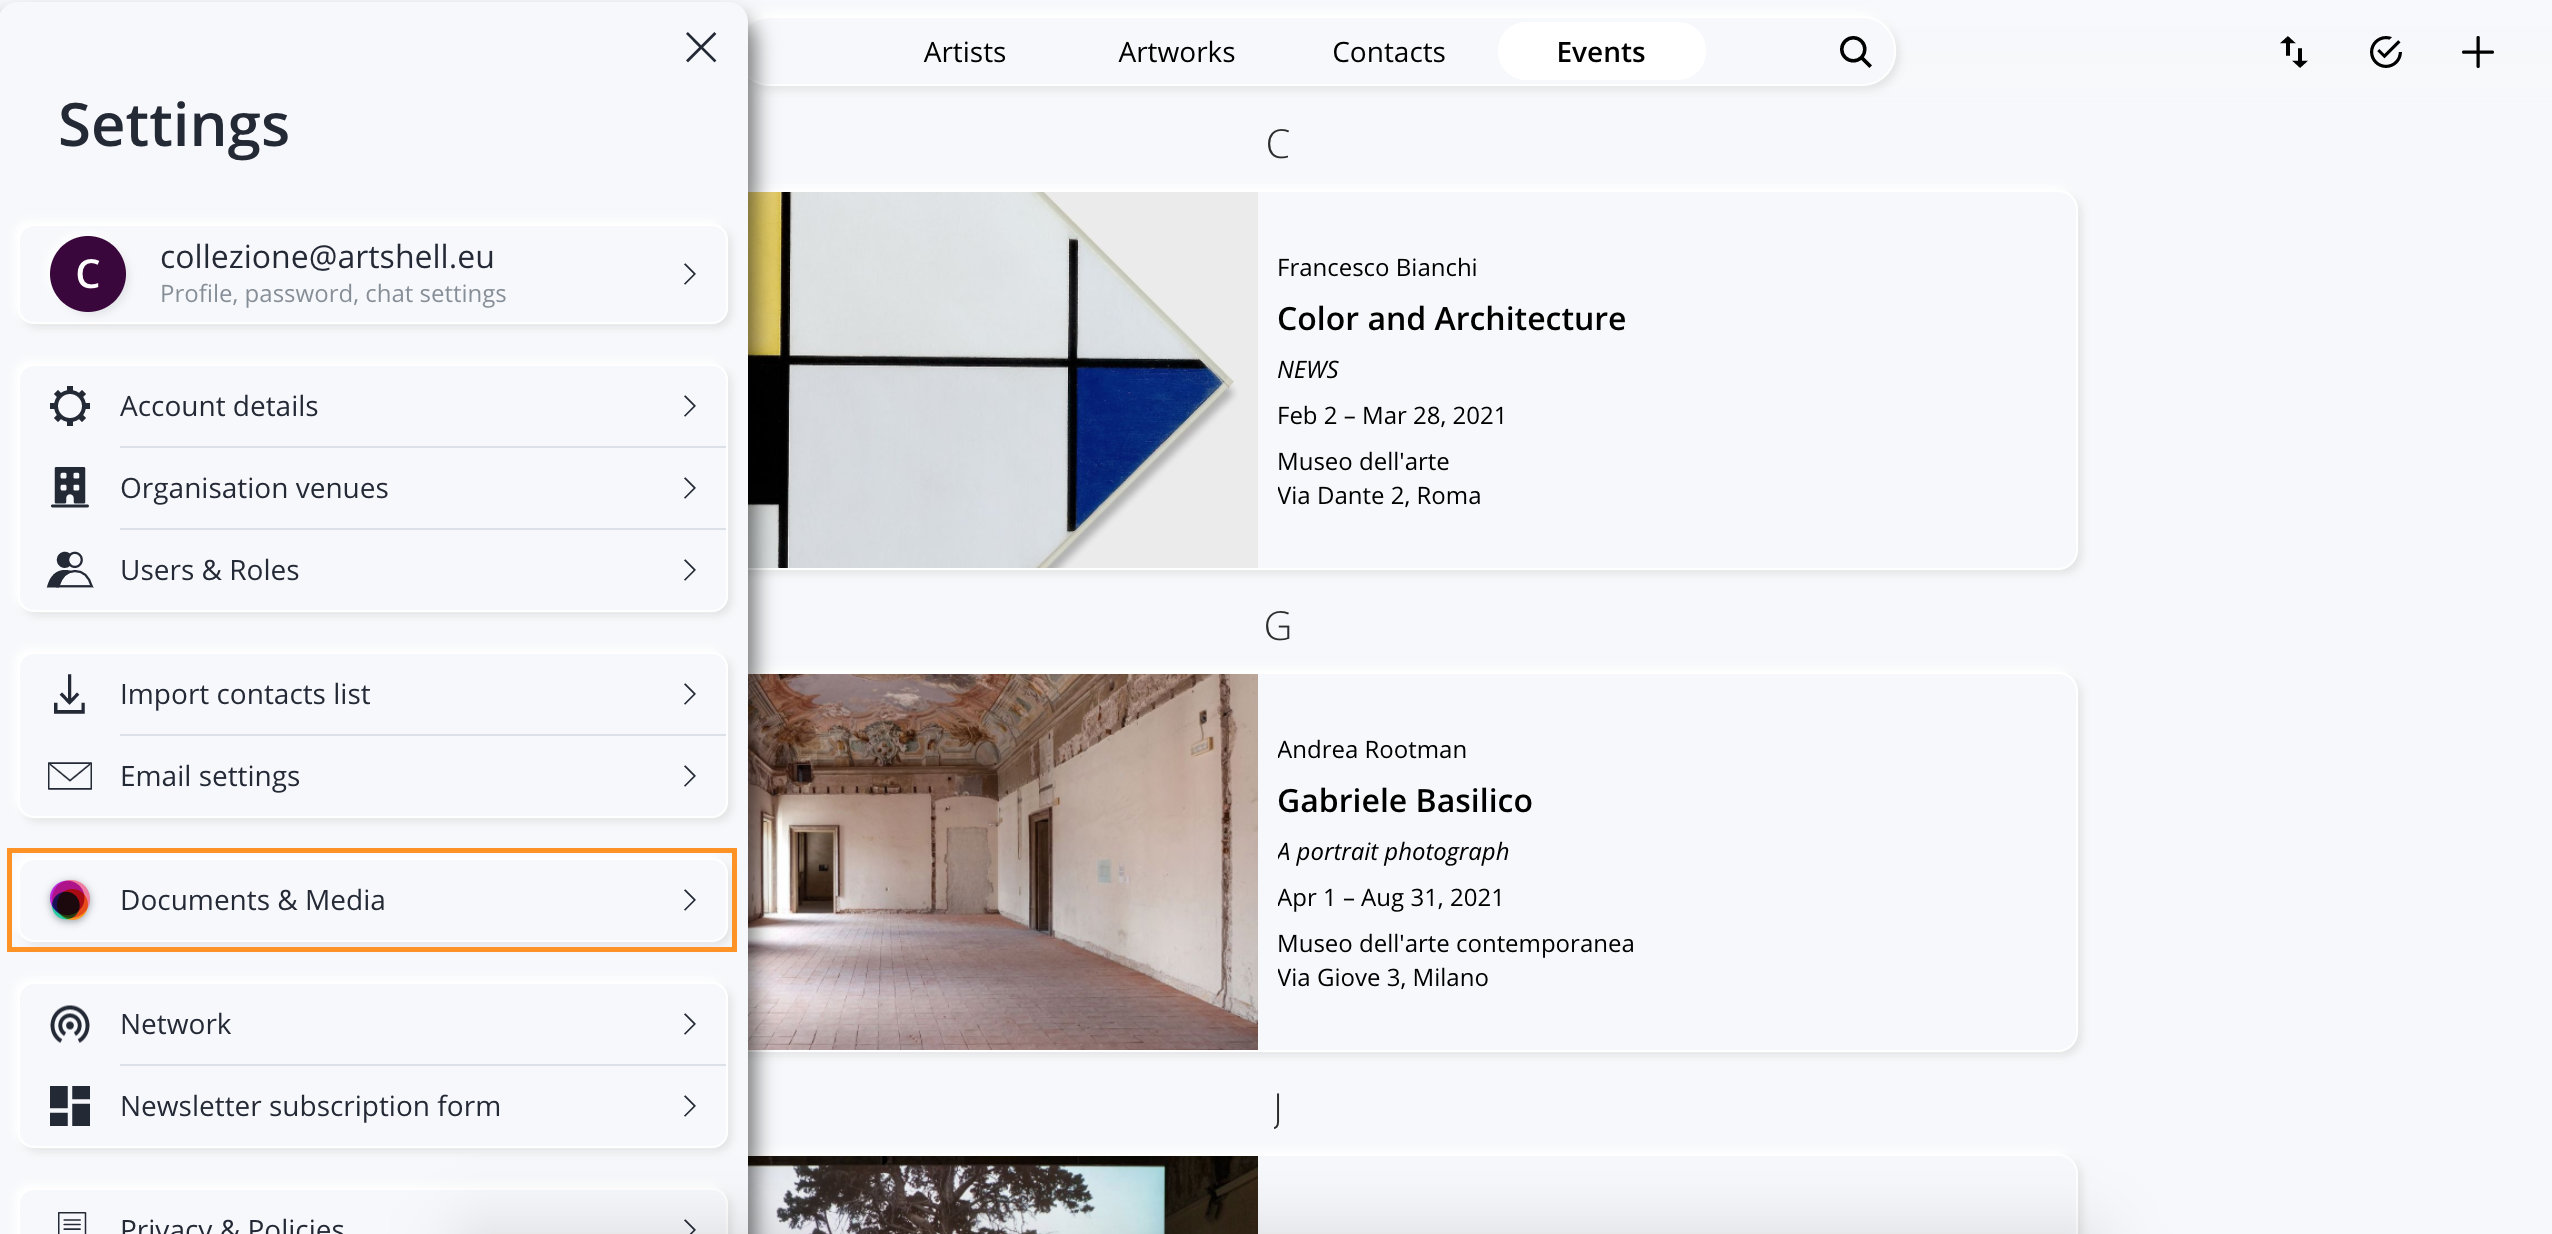Click the section letter C header

[x=1278, y=144]
